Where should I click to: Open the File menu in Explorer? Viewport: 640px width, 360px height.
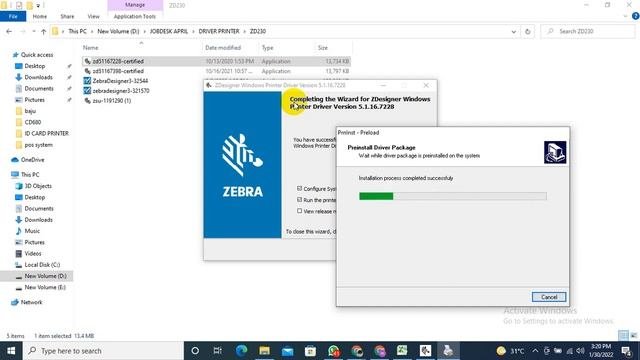click(13, 16)
